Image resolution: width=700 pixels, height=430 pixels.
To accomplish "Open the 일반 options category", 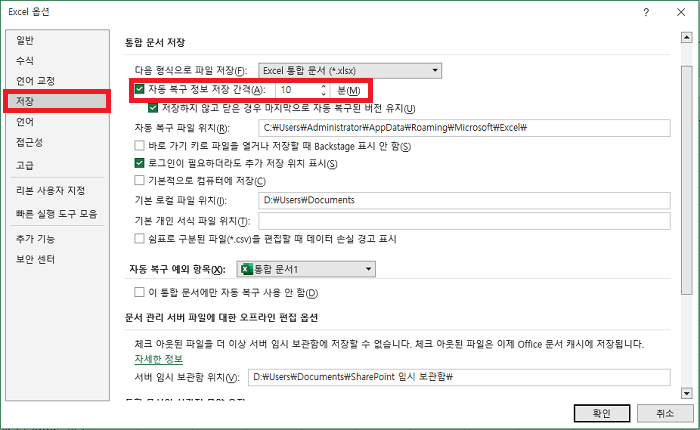I will [x=25, y=40].
